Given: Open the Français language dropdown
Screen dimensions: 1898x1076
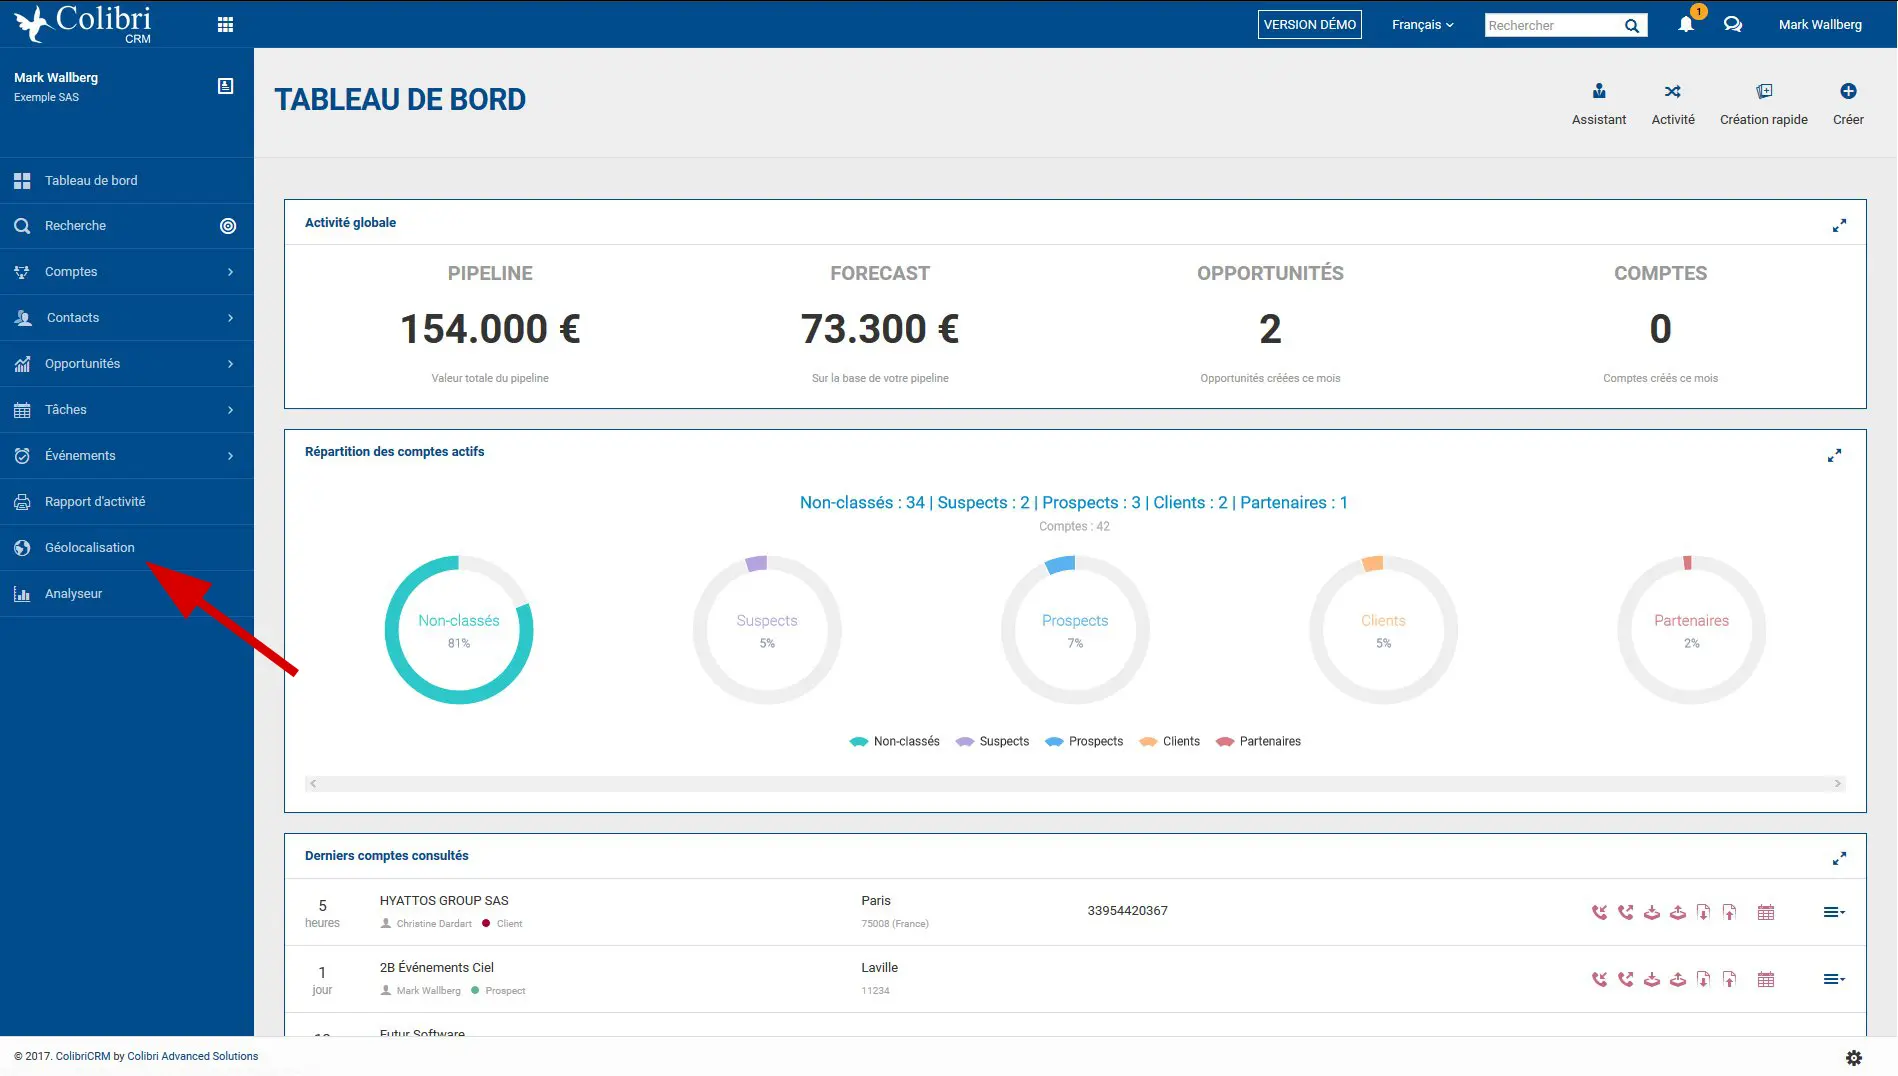Looking at the screenshot, I should tap(1422, 25).
